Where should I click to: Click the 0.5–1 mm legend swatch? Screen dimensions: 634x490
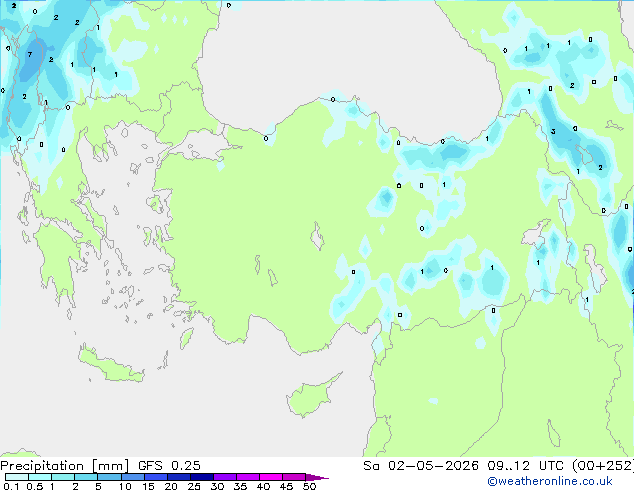coord(40,477)
